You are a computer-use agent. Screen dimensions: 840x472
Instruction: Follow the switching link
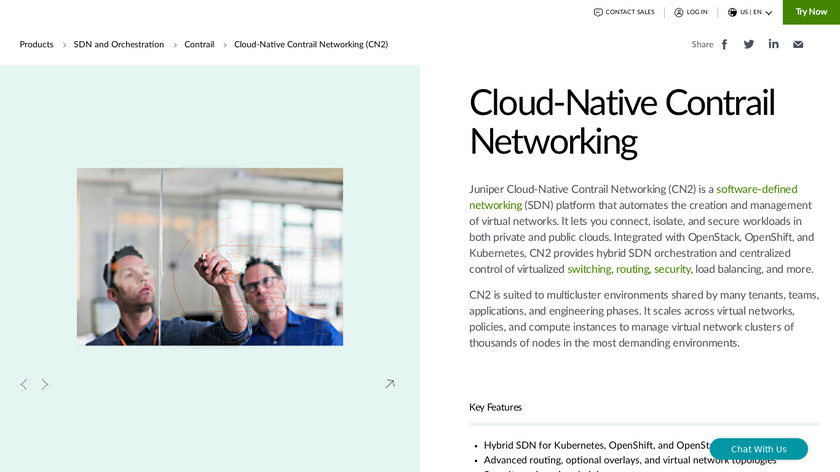coord(589,269)
